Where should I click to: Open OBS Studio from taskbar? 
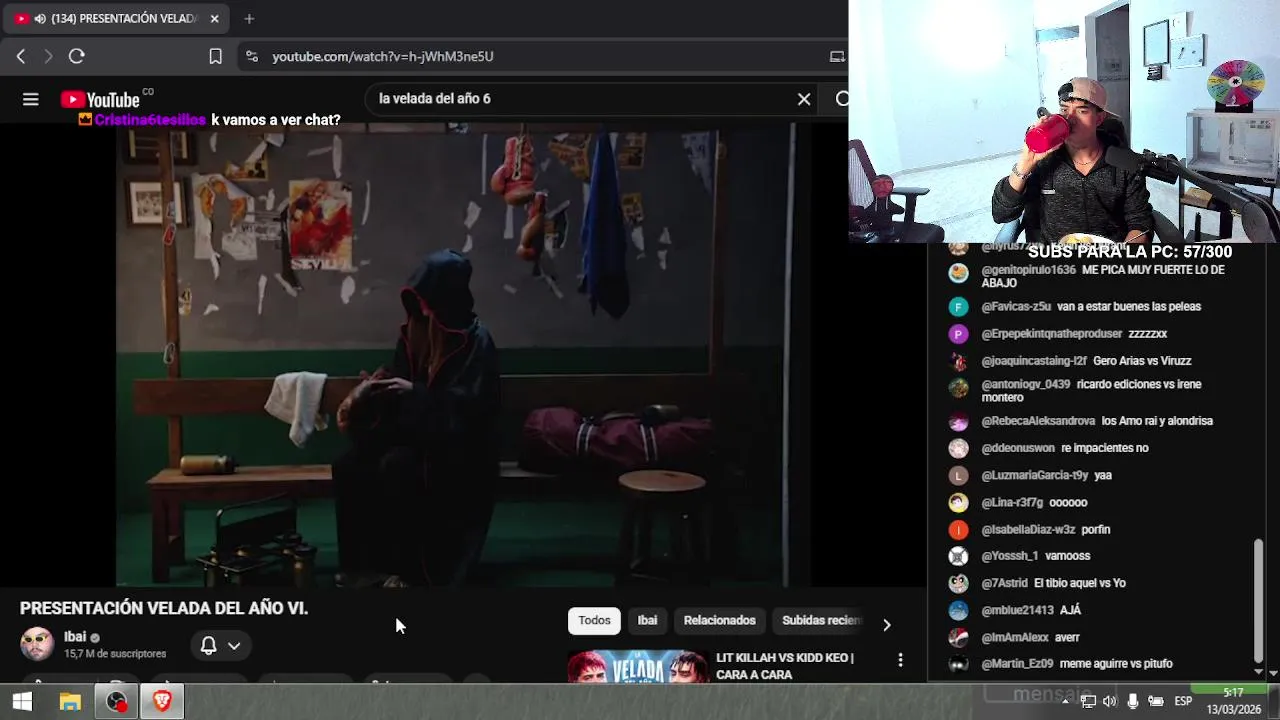[x=117, y=702]
